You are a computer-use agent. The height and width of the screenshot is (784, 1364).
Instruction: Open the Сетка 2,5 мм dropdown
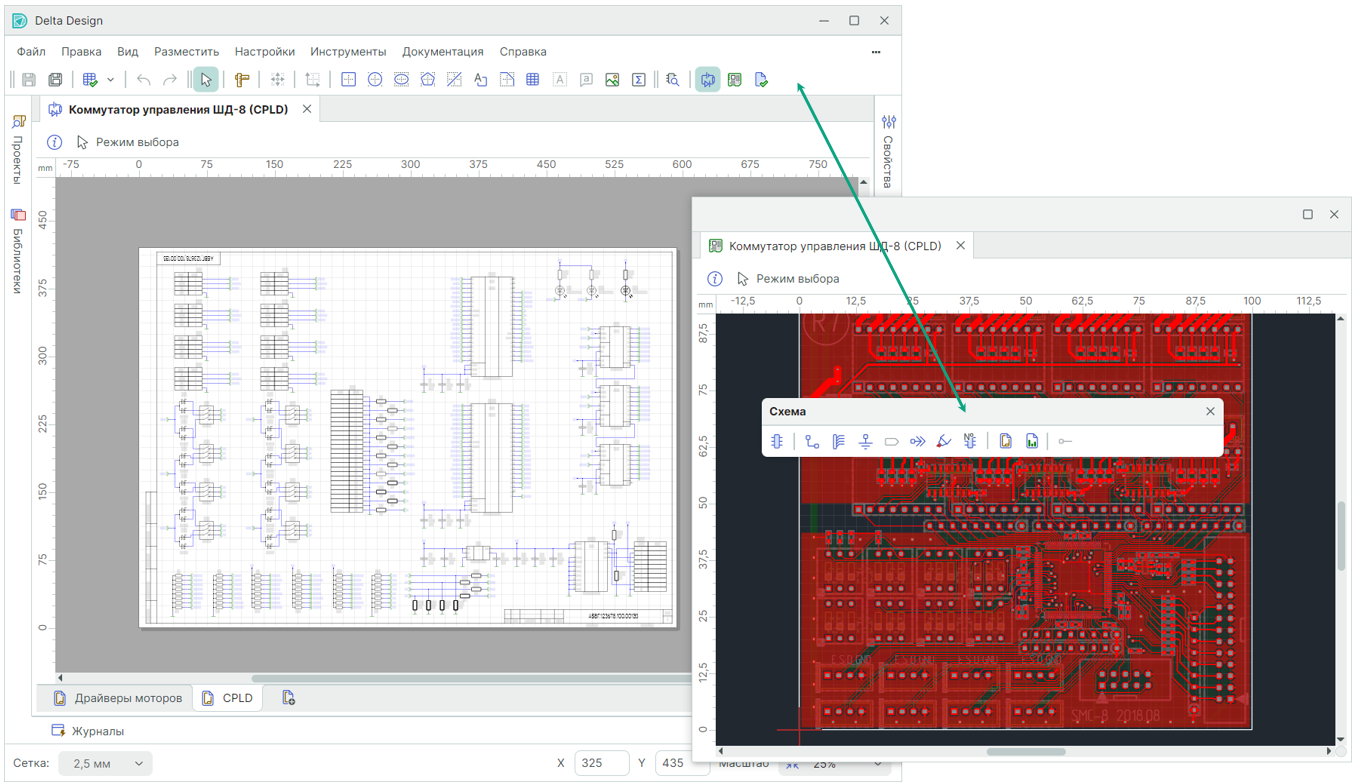point(105,763)
